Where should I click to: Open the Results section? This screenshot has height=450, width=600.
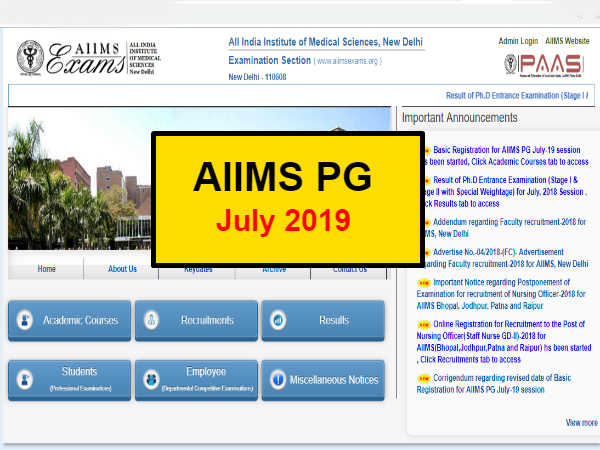323,320
